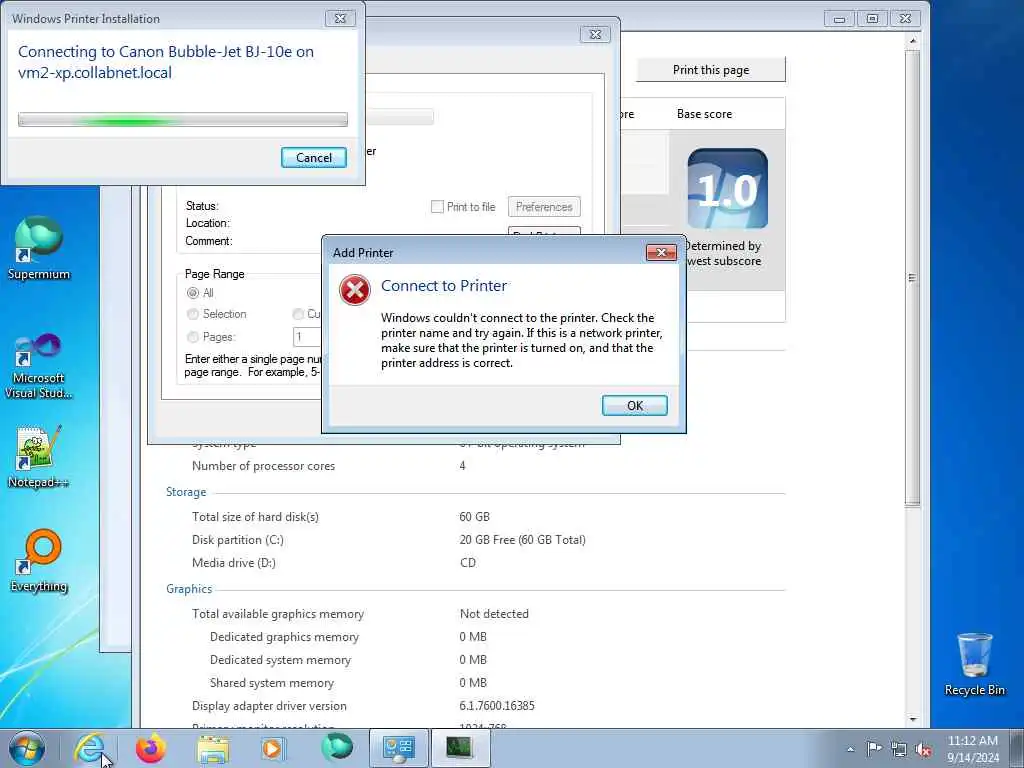Show hidden system tray icons
Image resolution: width=1024 pixels, height=768 pixels.
pyautogui.click(x=850, y=749)
